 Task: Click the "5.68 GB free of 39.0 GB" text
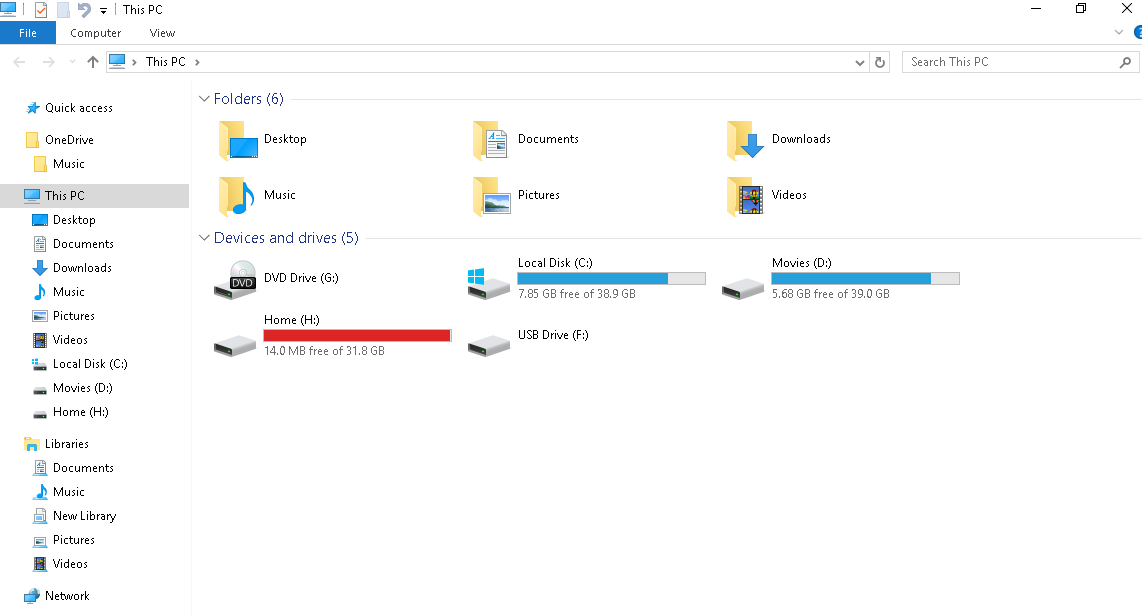pyautogui.click(x=831, y=294)
